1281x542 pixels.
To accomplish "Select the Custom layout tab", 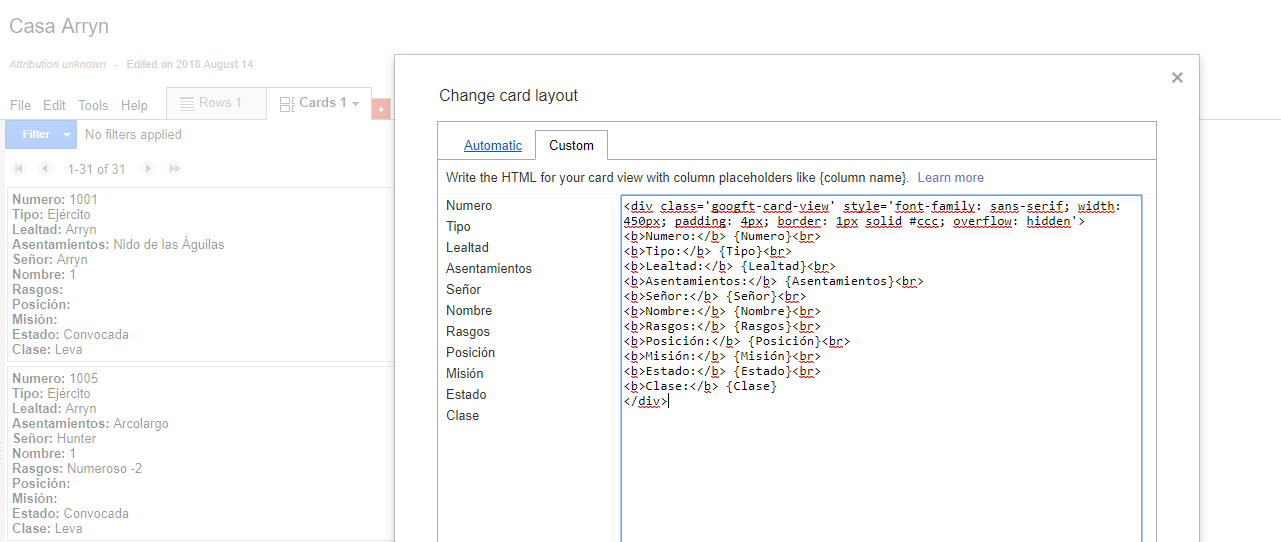I will click(x=571, y=145).
